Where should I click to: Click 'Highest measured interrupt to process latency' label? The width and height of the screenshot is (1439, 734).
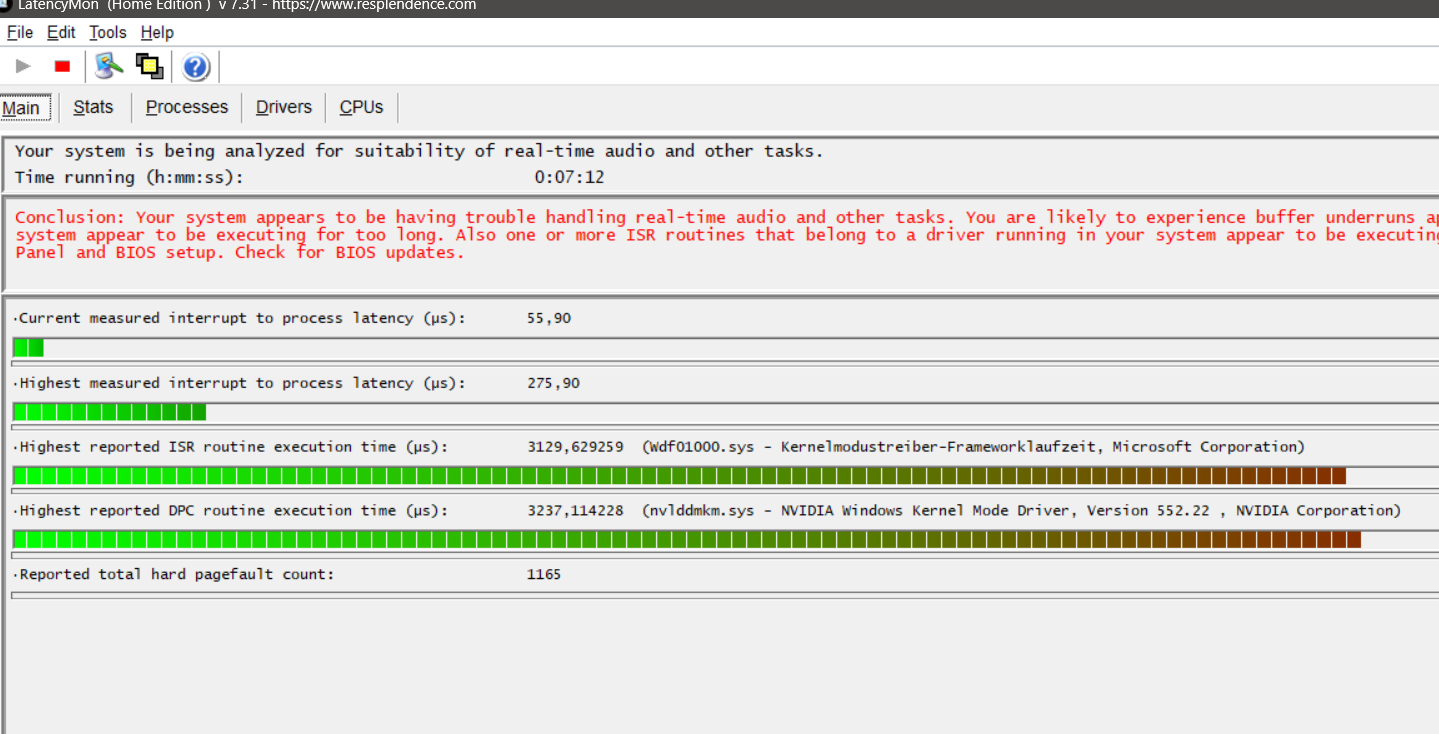(x=242, y=383)
